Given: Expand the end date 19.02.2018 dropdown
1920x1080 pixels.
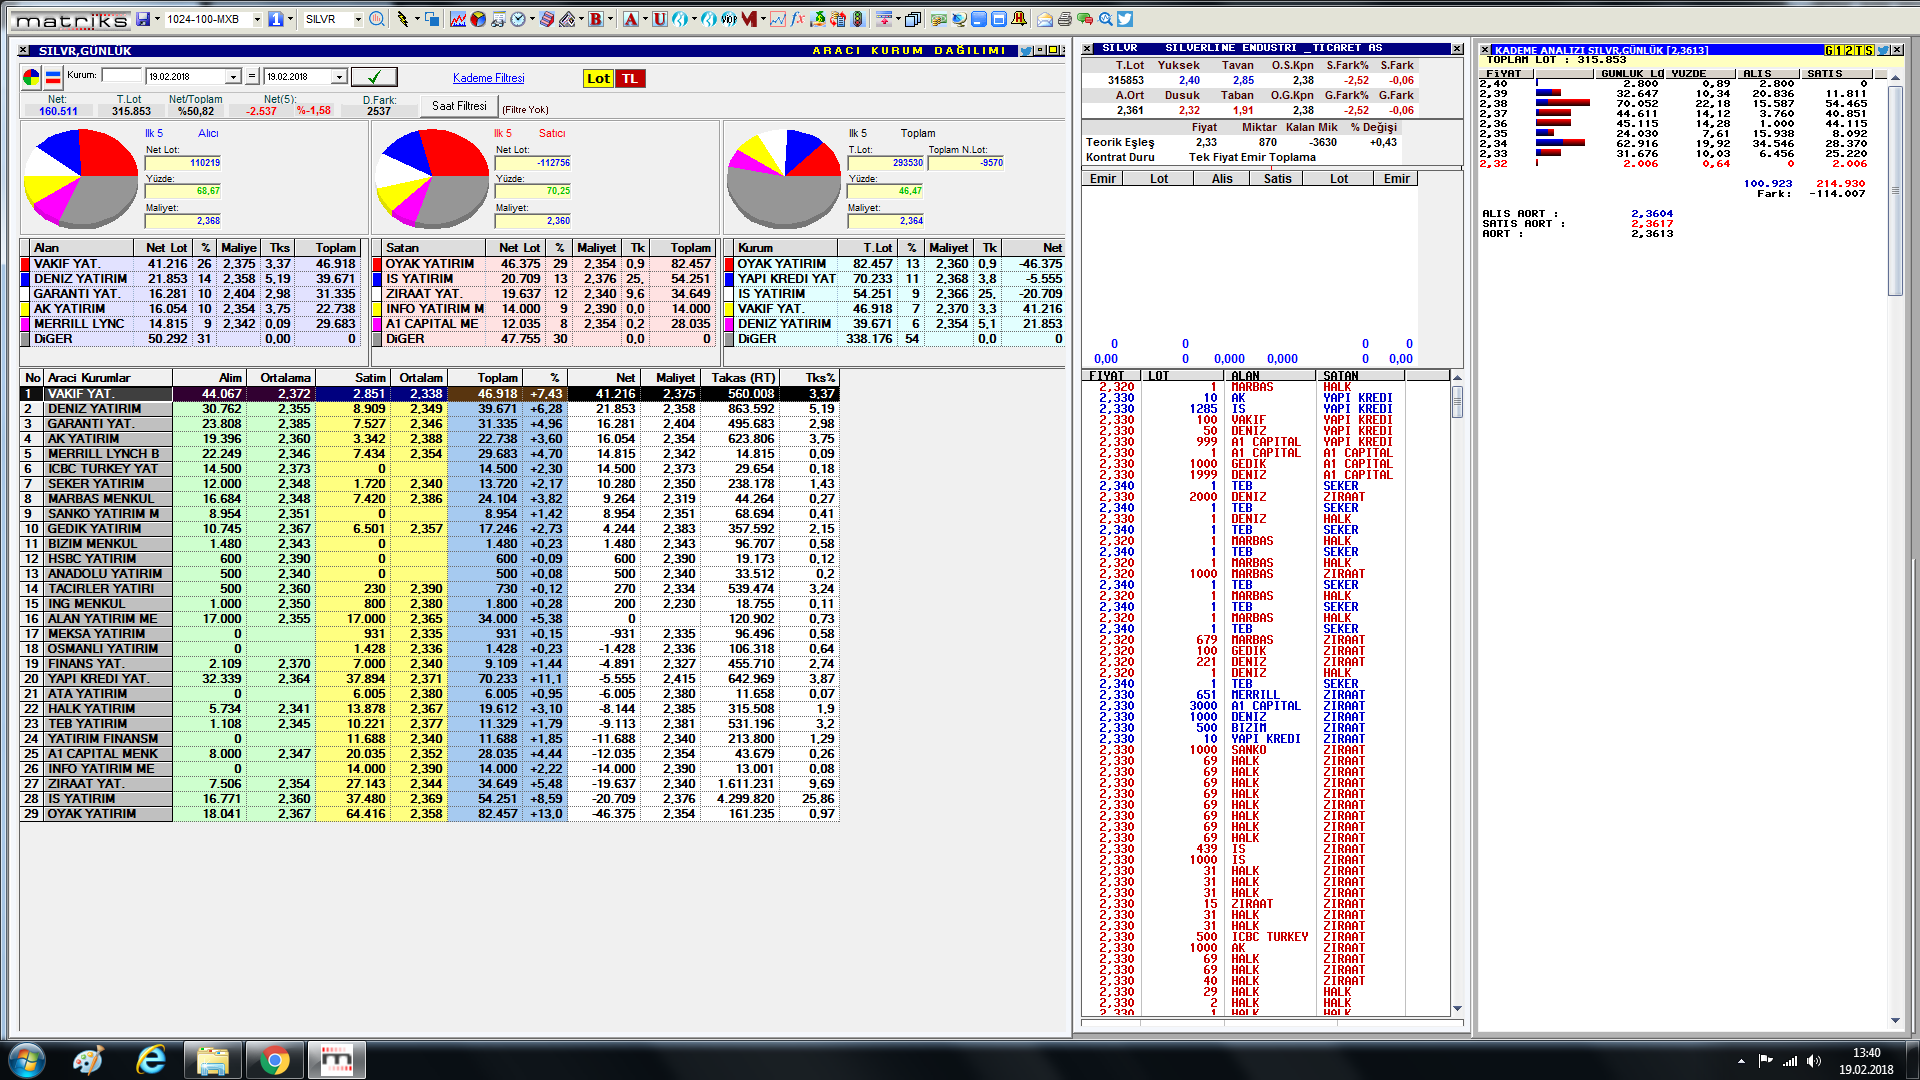Looking at the screenshot, I should click(339, 77).
